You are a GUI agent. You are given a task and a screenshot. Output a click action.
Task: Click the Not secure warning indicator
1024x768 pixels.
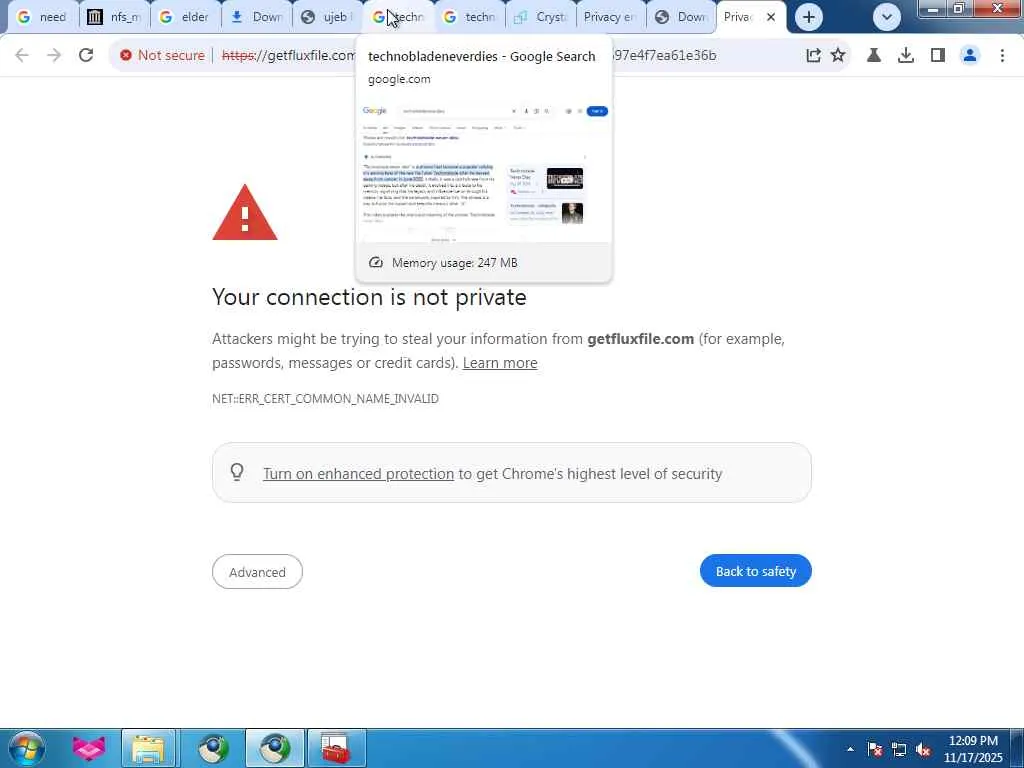(x=162, y=56)
